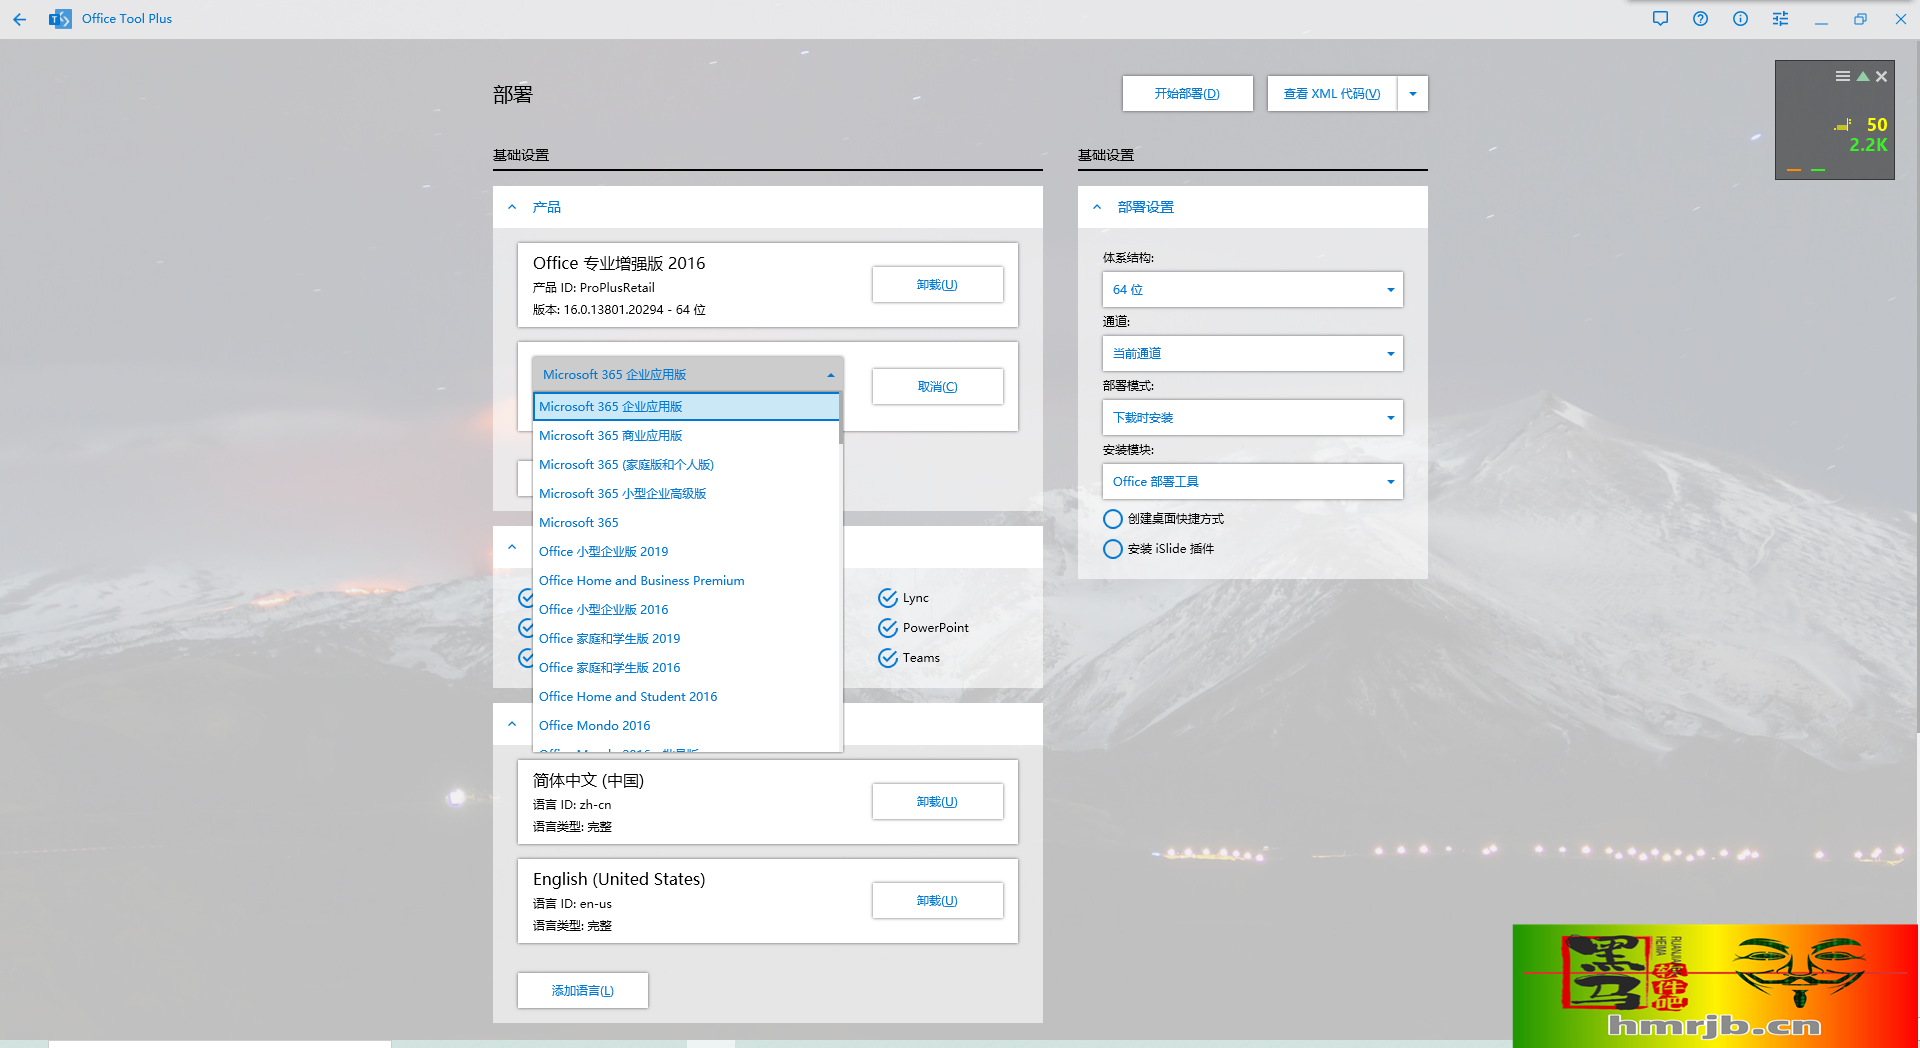Open the 安装模块 Office 部署工具 dropdown
The image size is (1920, 1048).
pyautogui.click(x=1253, y=482)
